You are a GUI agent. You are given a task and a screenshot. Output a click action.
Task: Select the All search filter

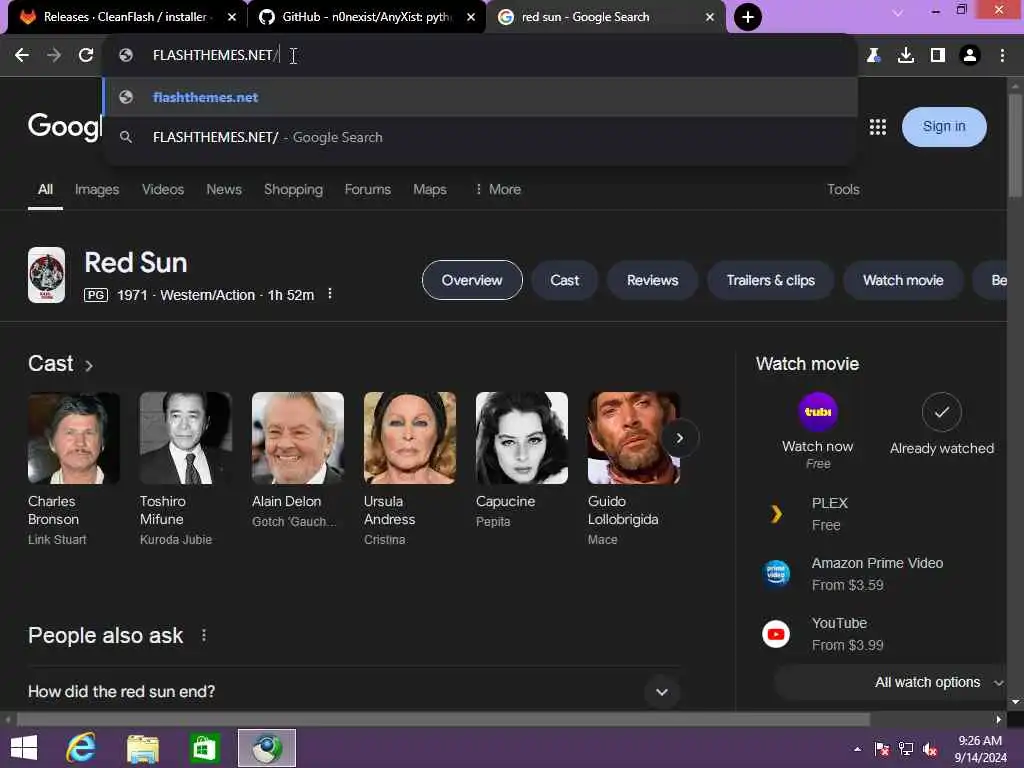pos(45,189)
